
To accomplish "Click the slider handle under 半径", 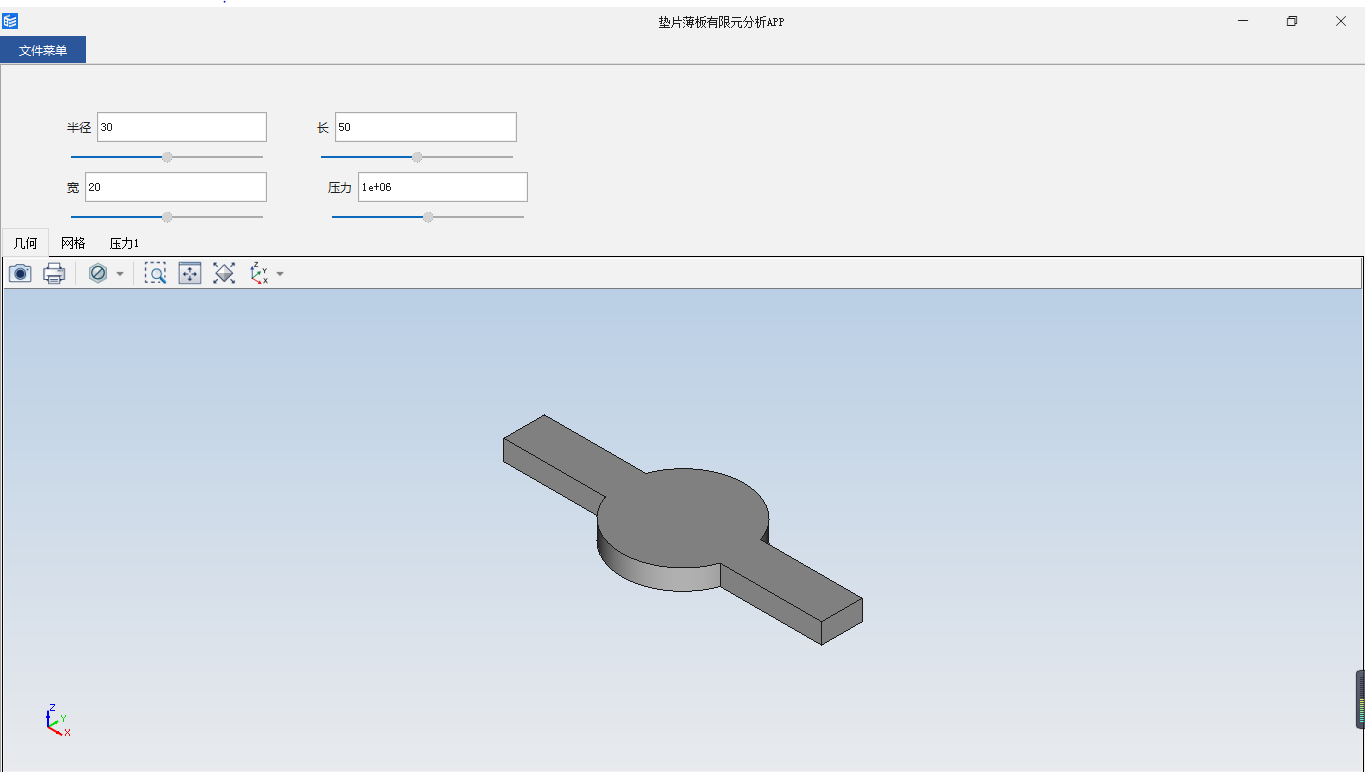I will (167, 157).
